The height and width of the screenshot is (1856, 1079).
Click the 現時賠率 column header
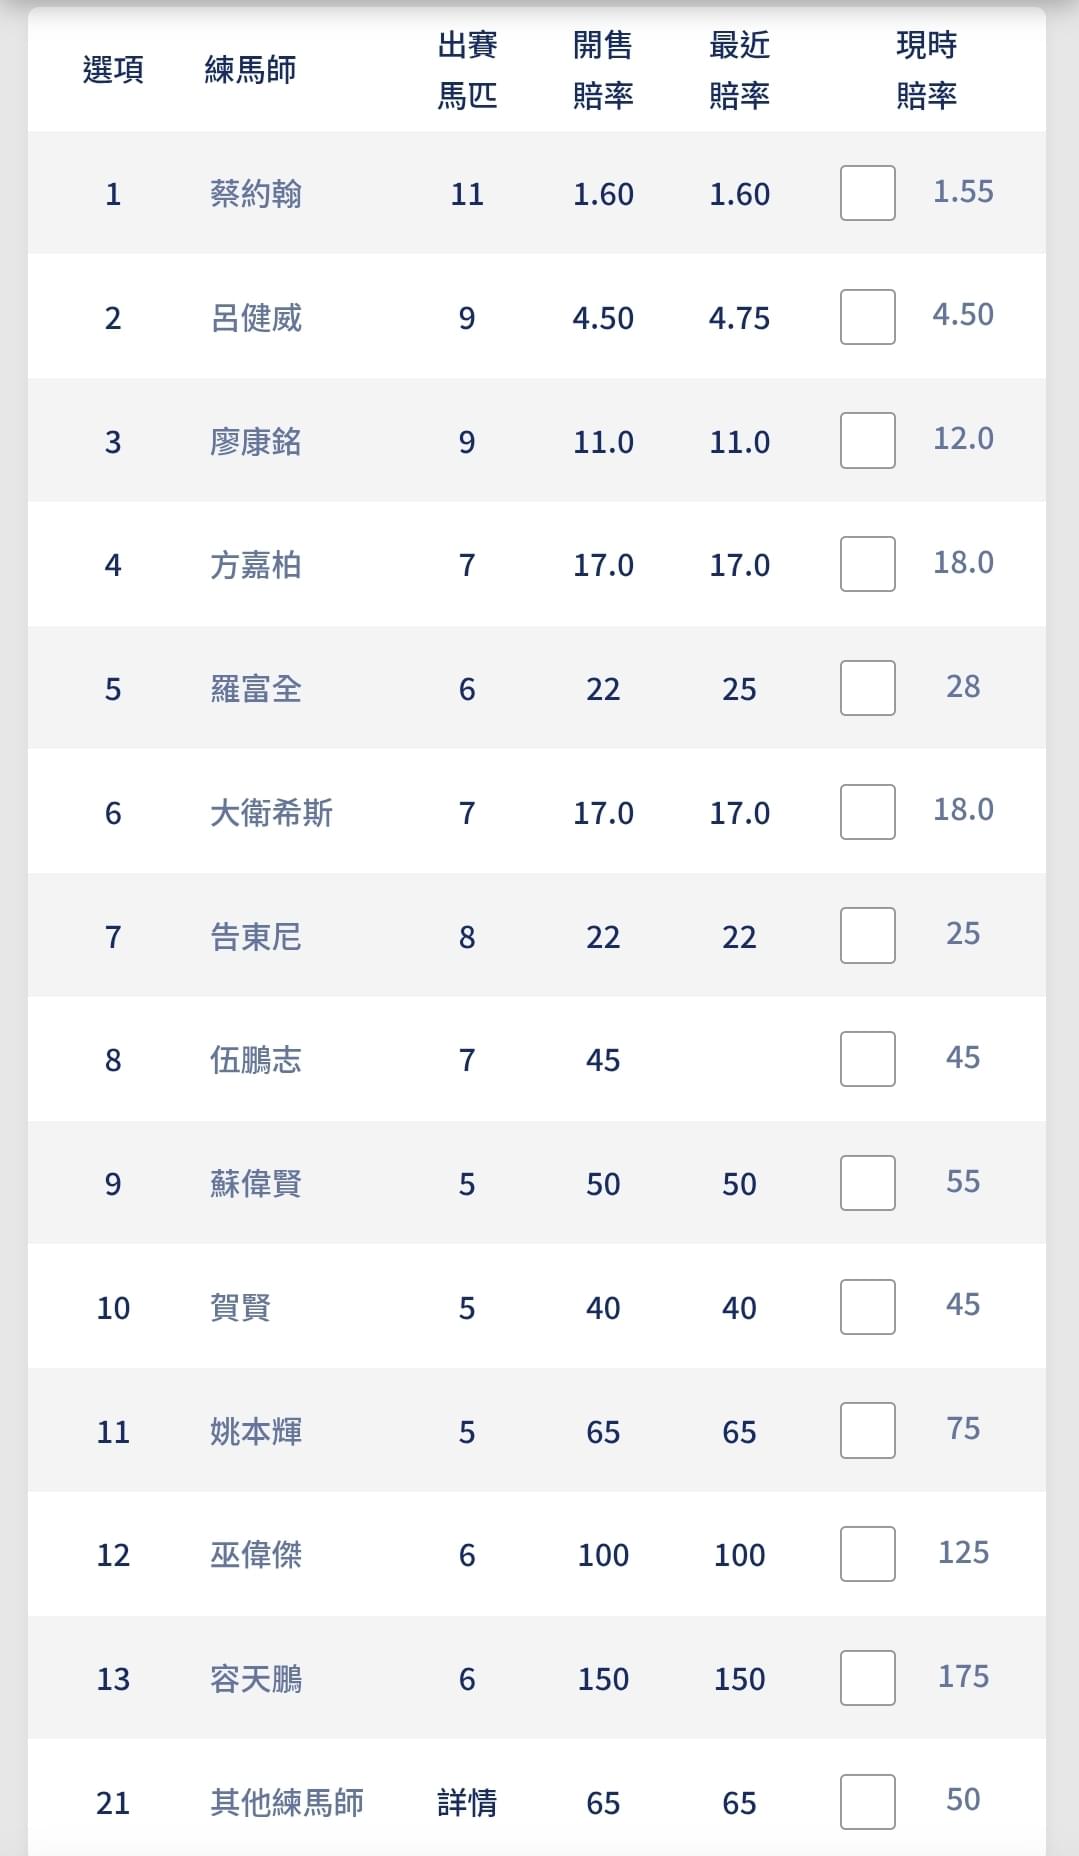point(927,70)
